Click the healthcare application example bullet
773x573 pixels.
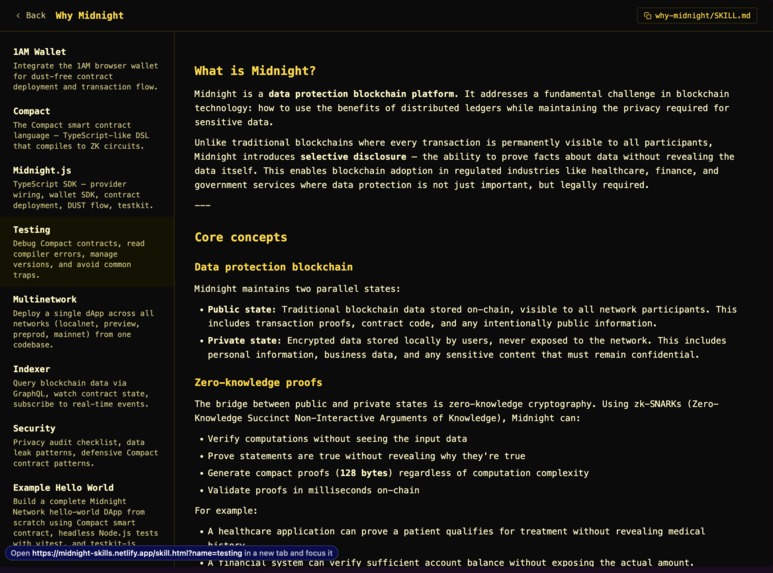click(x=456, y=537)
